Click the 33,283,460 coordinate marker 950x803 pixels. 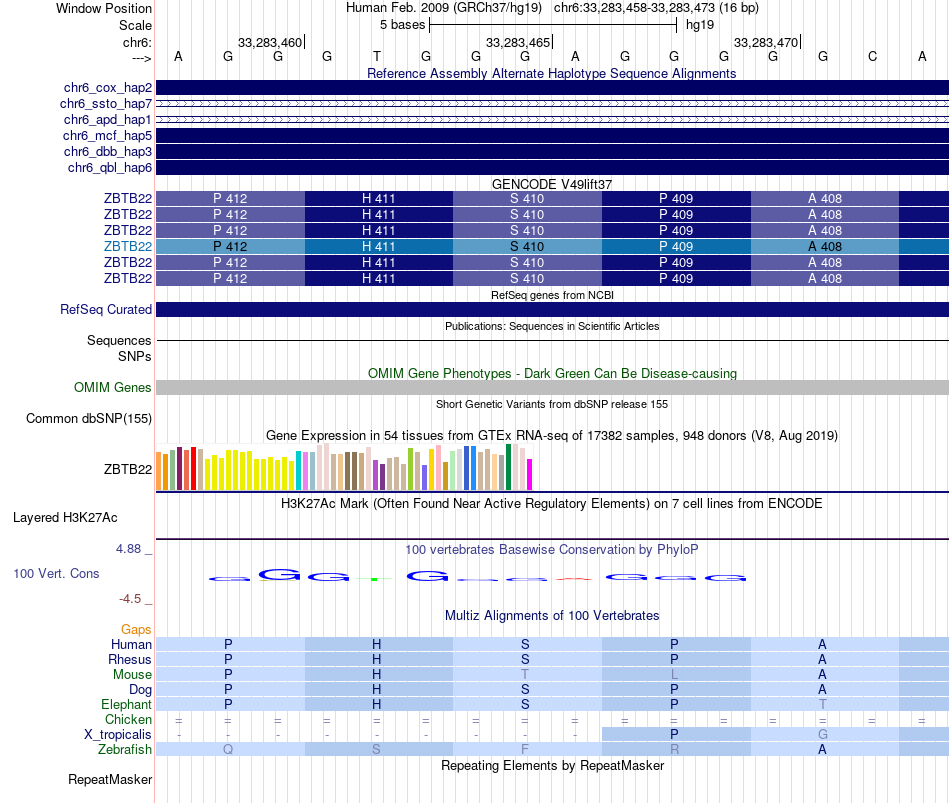(271, 42)
